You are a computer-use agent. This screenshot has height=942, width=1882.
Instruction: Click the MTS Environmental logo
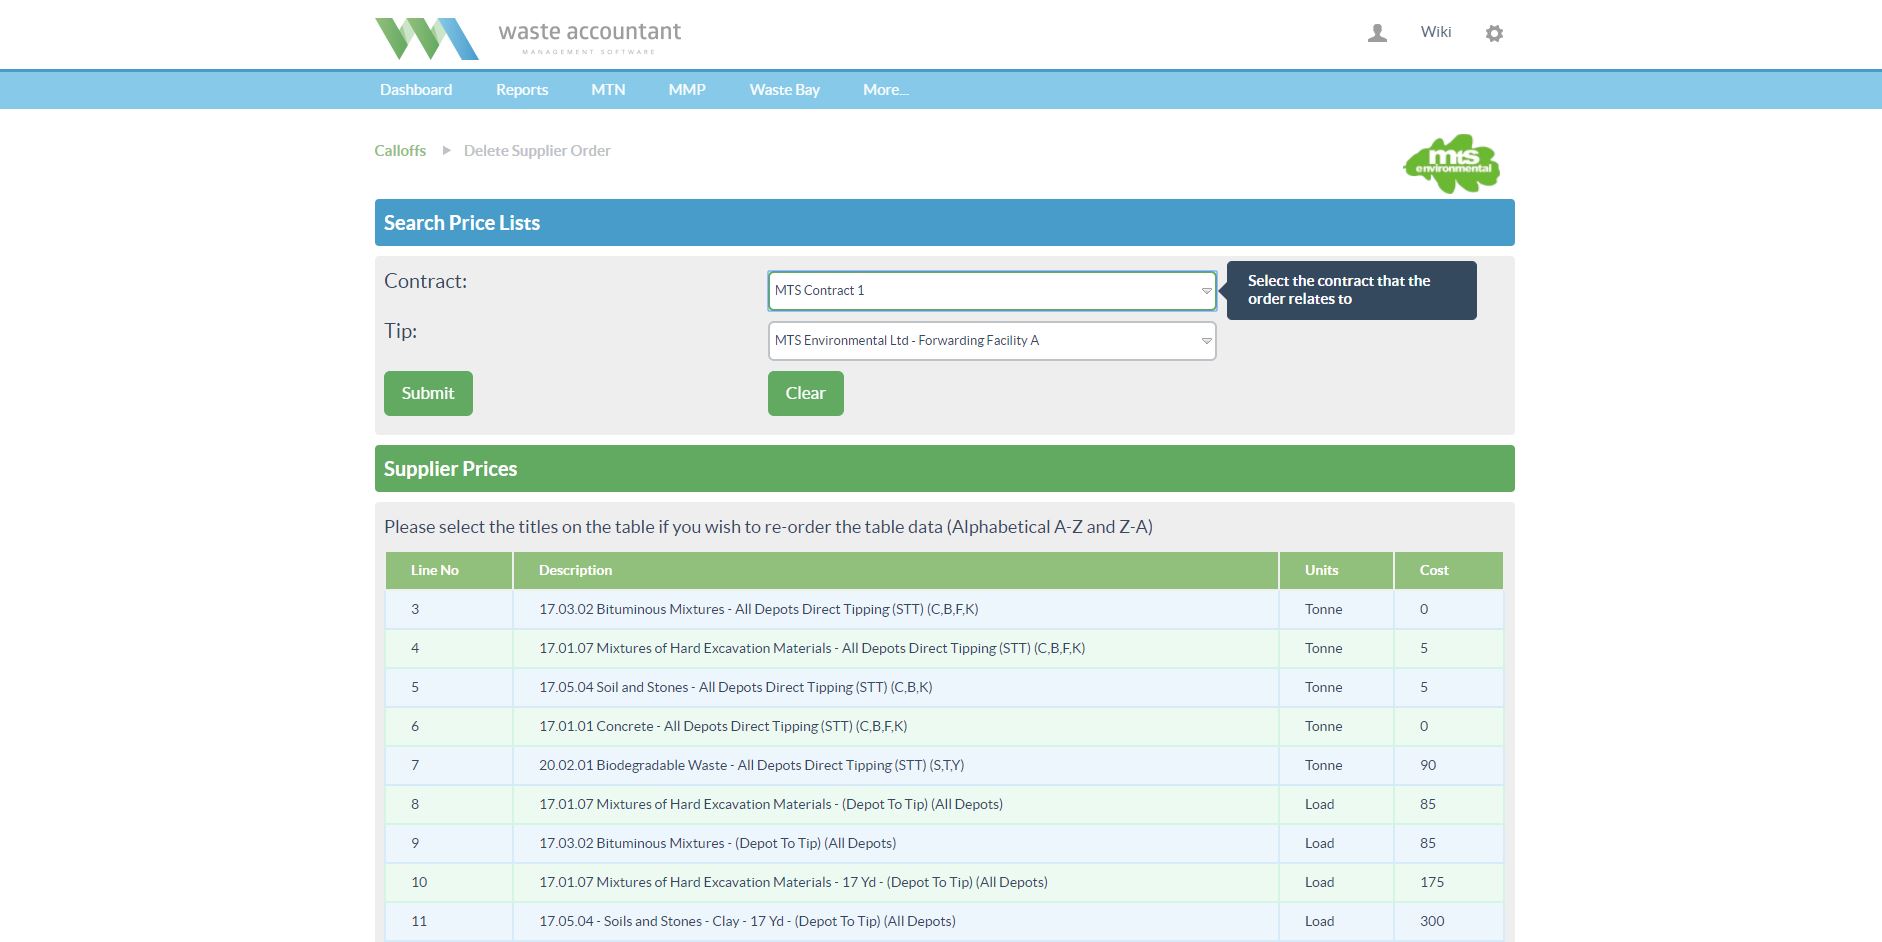click(1452, 163)
